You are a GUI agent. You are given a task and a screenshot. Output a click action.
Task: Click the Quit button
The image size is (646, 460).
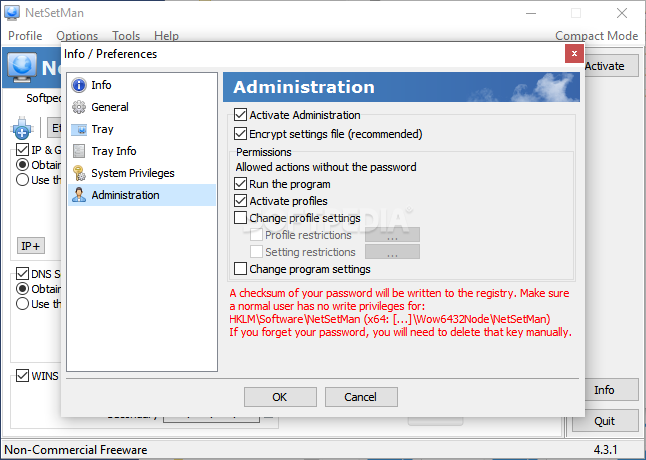pos(604,421)
